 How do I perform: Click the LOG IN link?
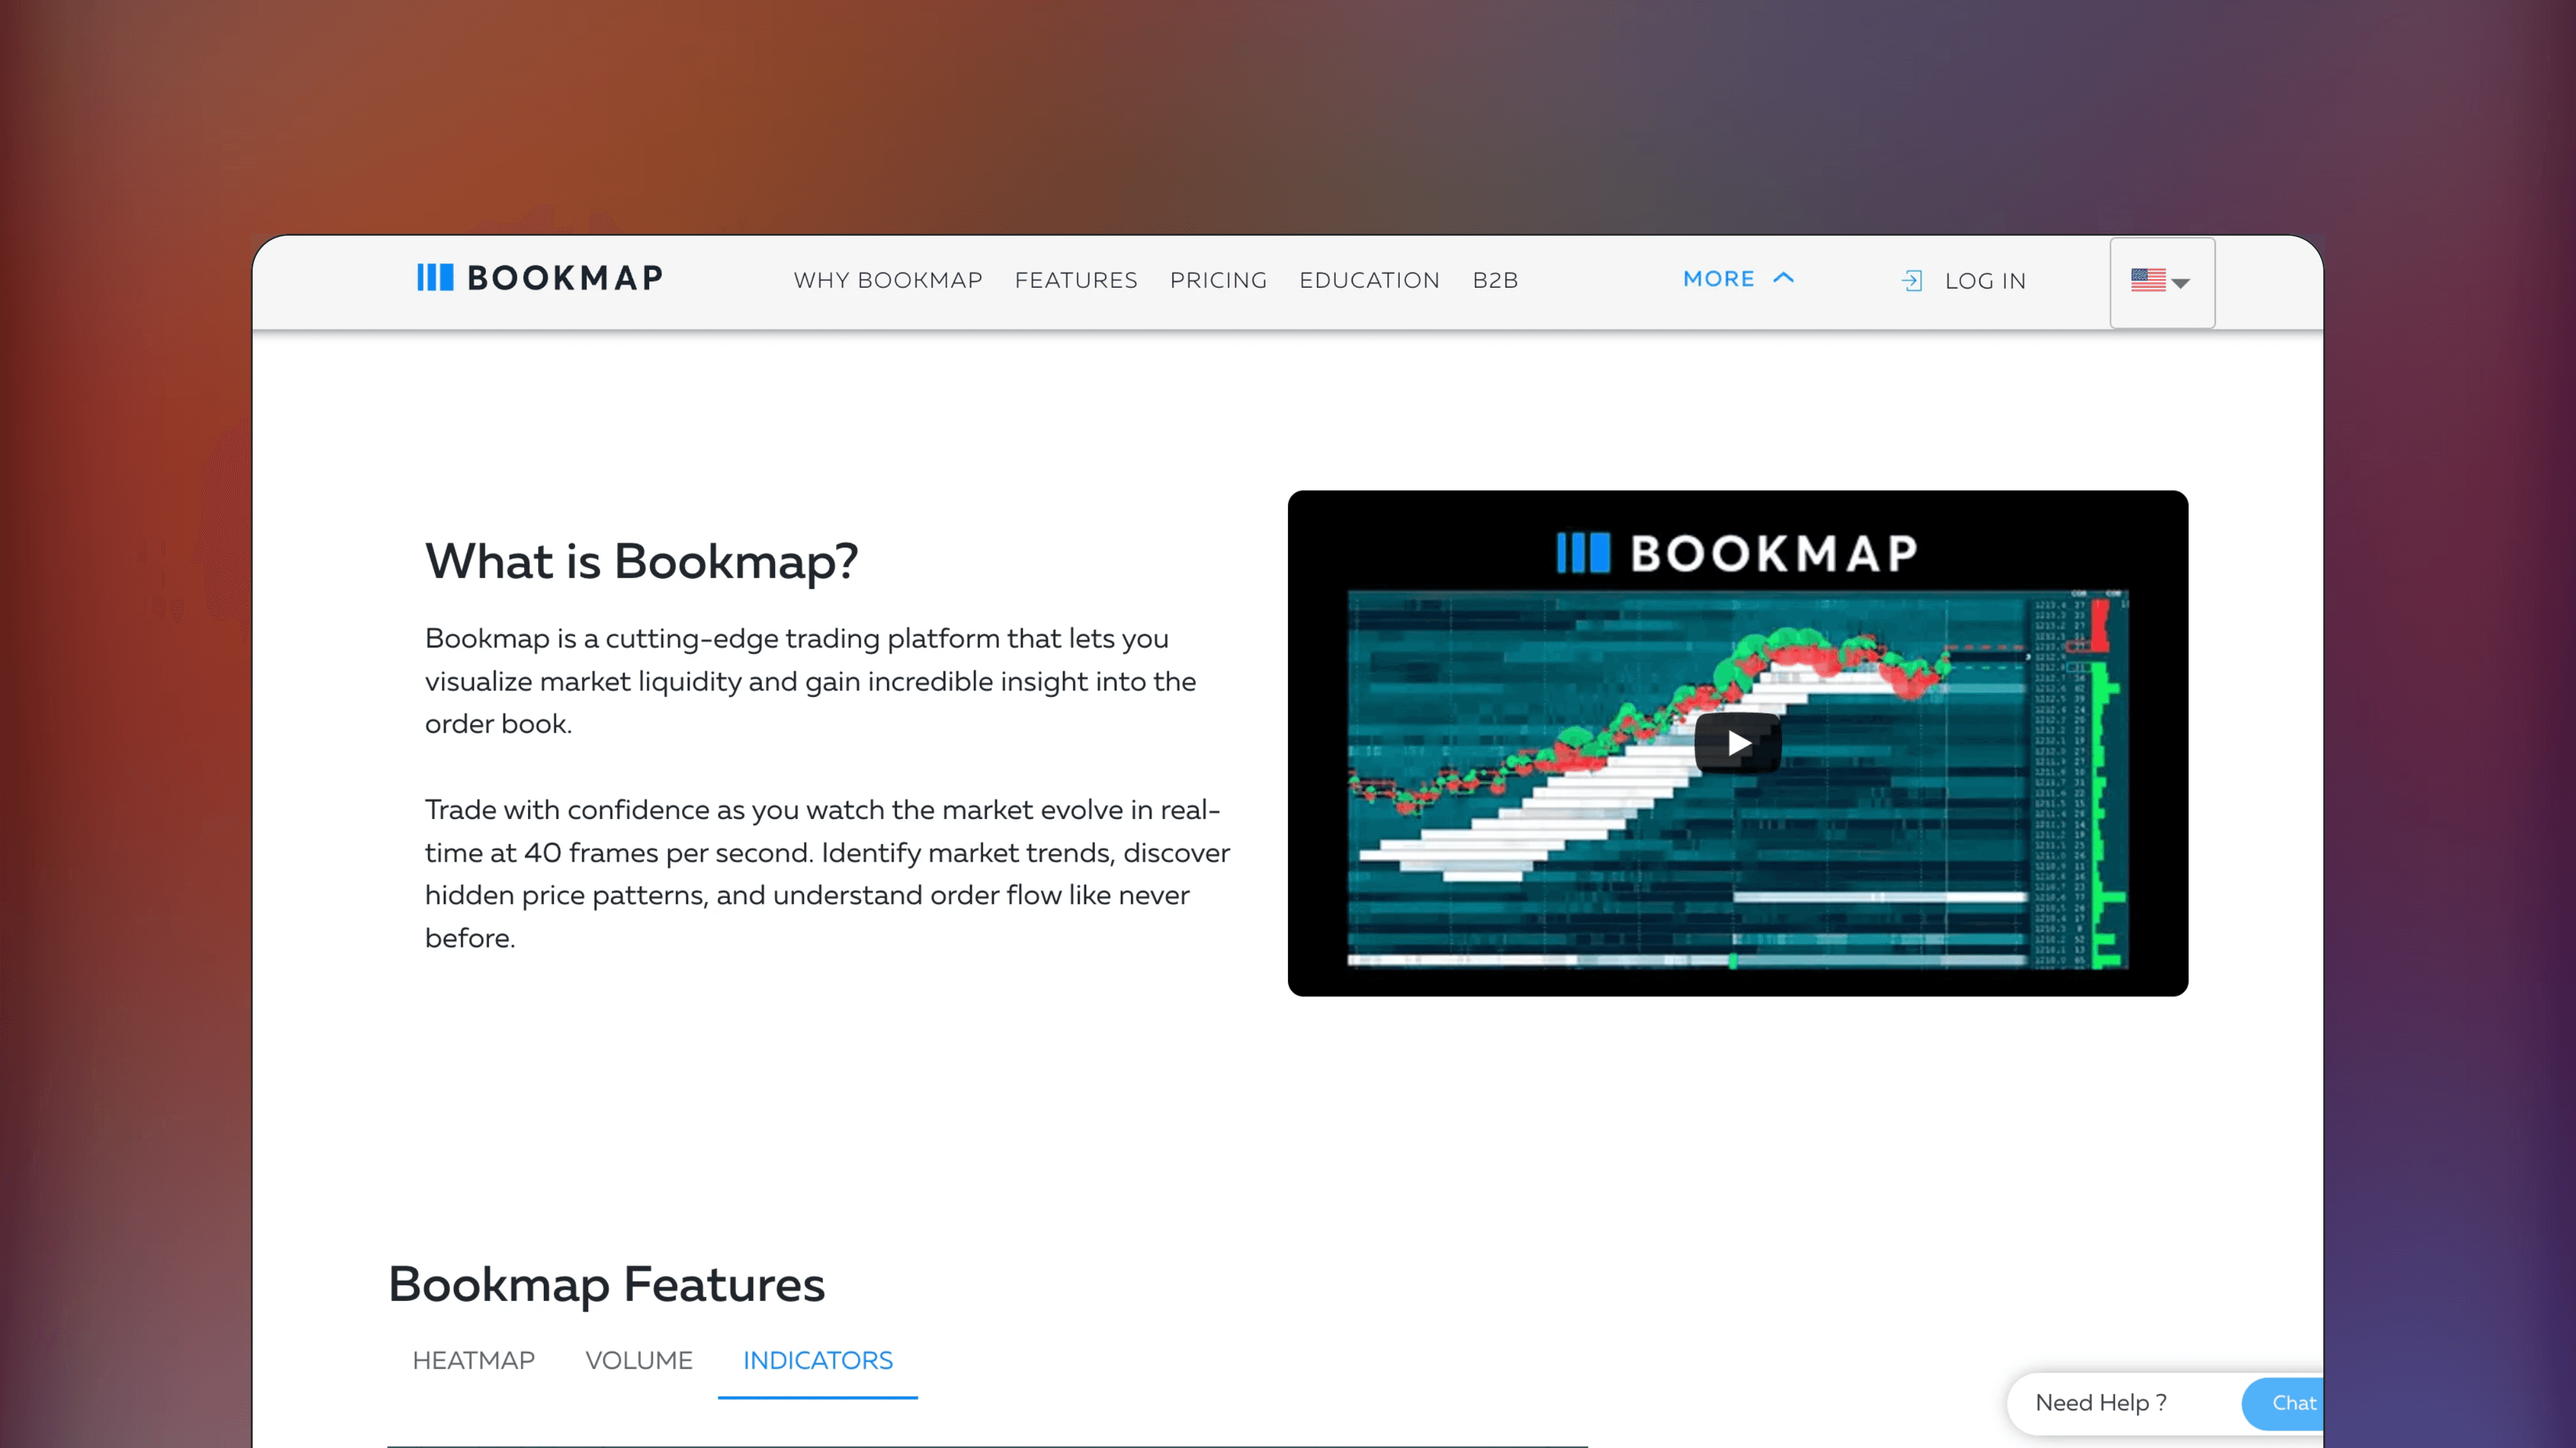coord(1985,281)
